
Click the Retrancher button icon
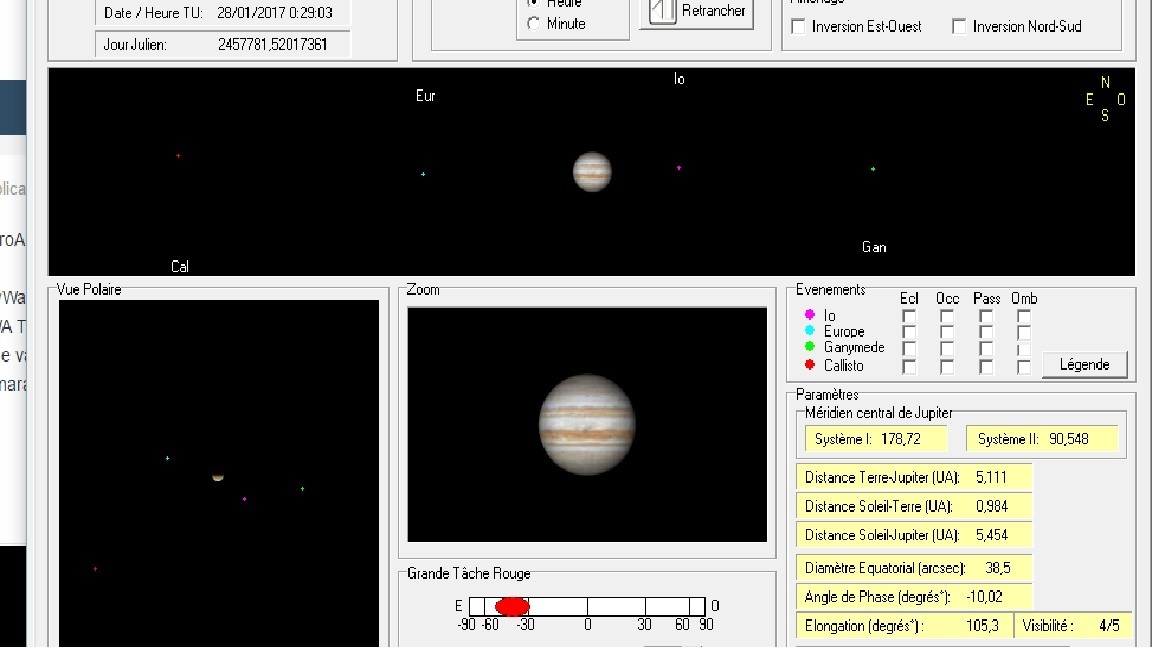coord(662,11)
